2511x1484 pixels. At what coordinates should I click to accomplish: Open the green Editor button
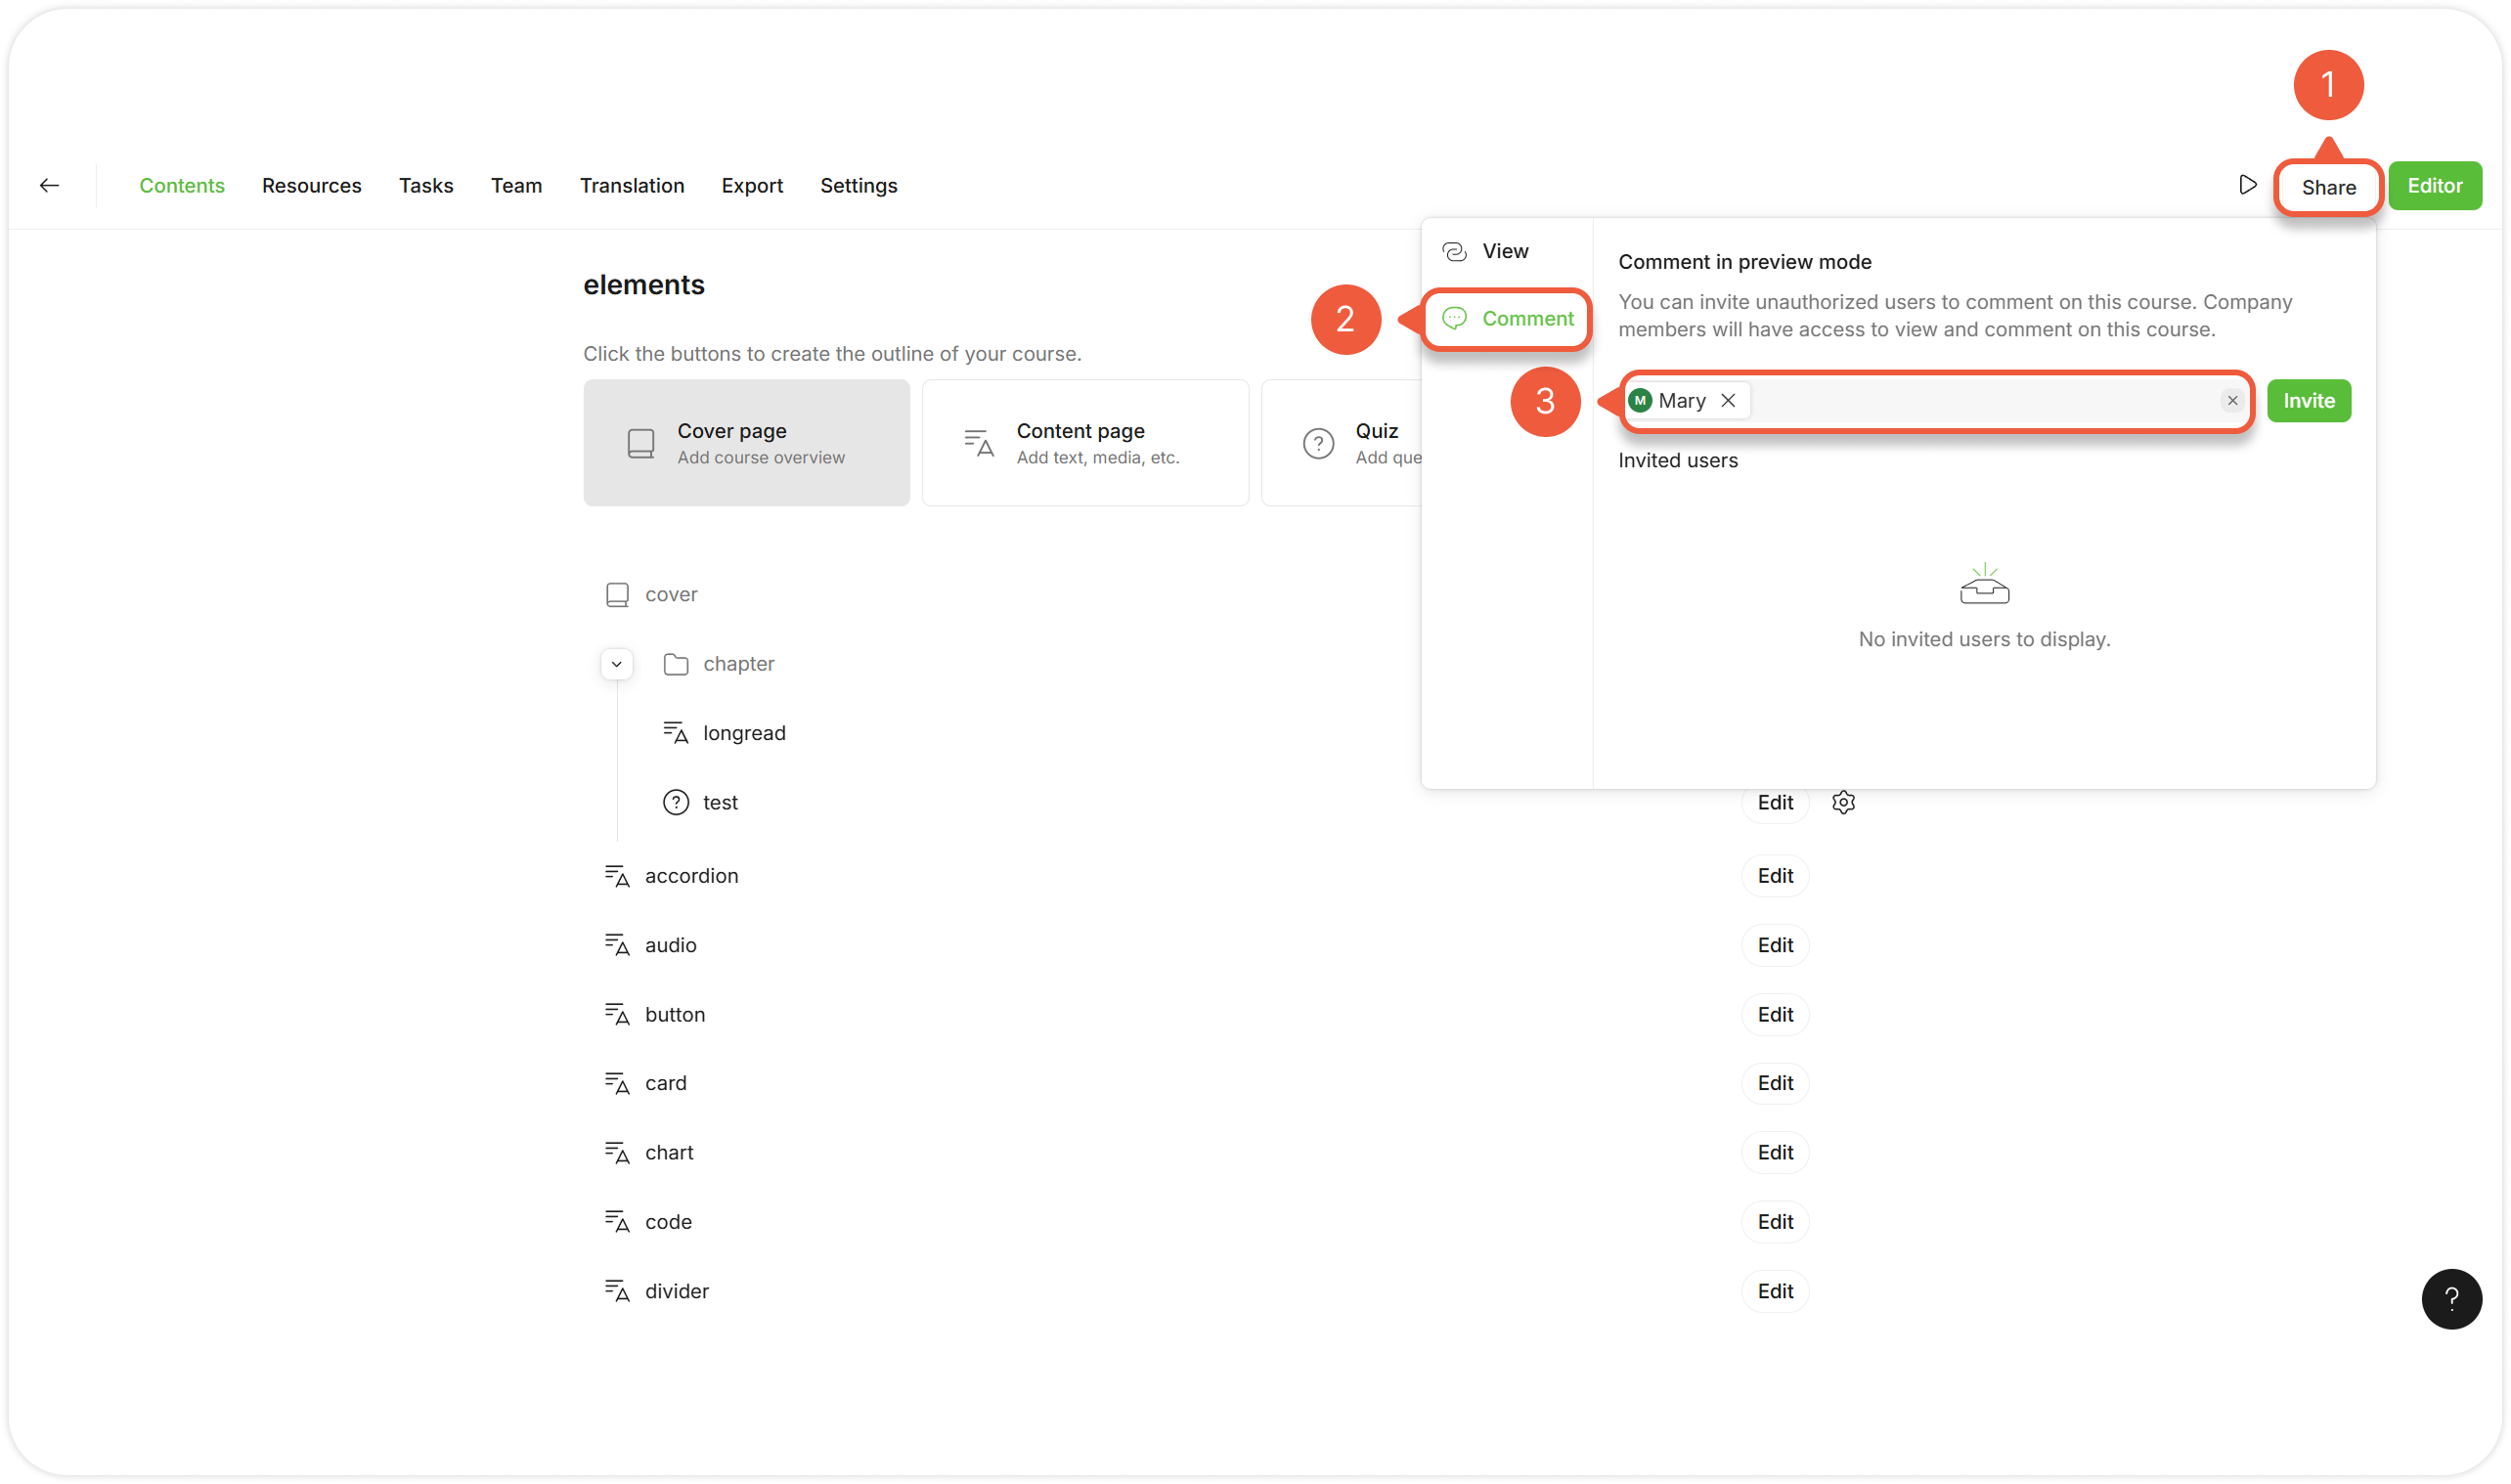pyautogui.click(x=2434, y=185)
